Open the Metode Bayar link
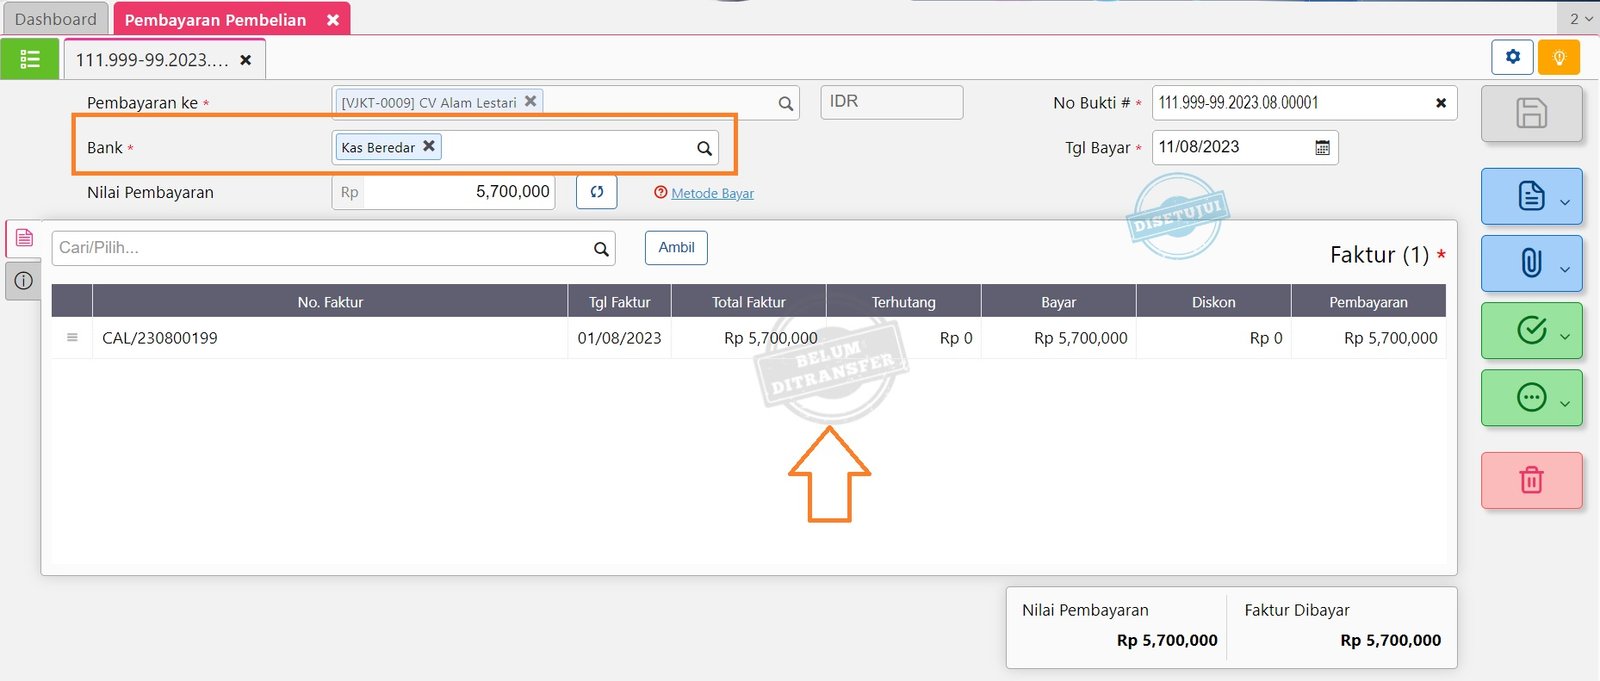 712,193
